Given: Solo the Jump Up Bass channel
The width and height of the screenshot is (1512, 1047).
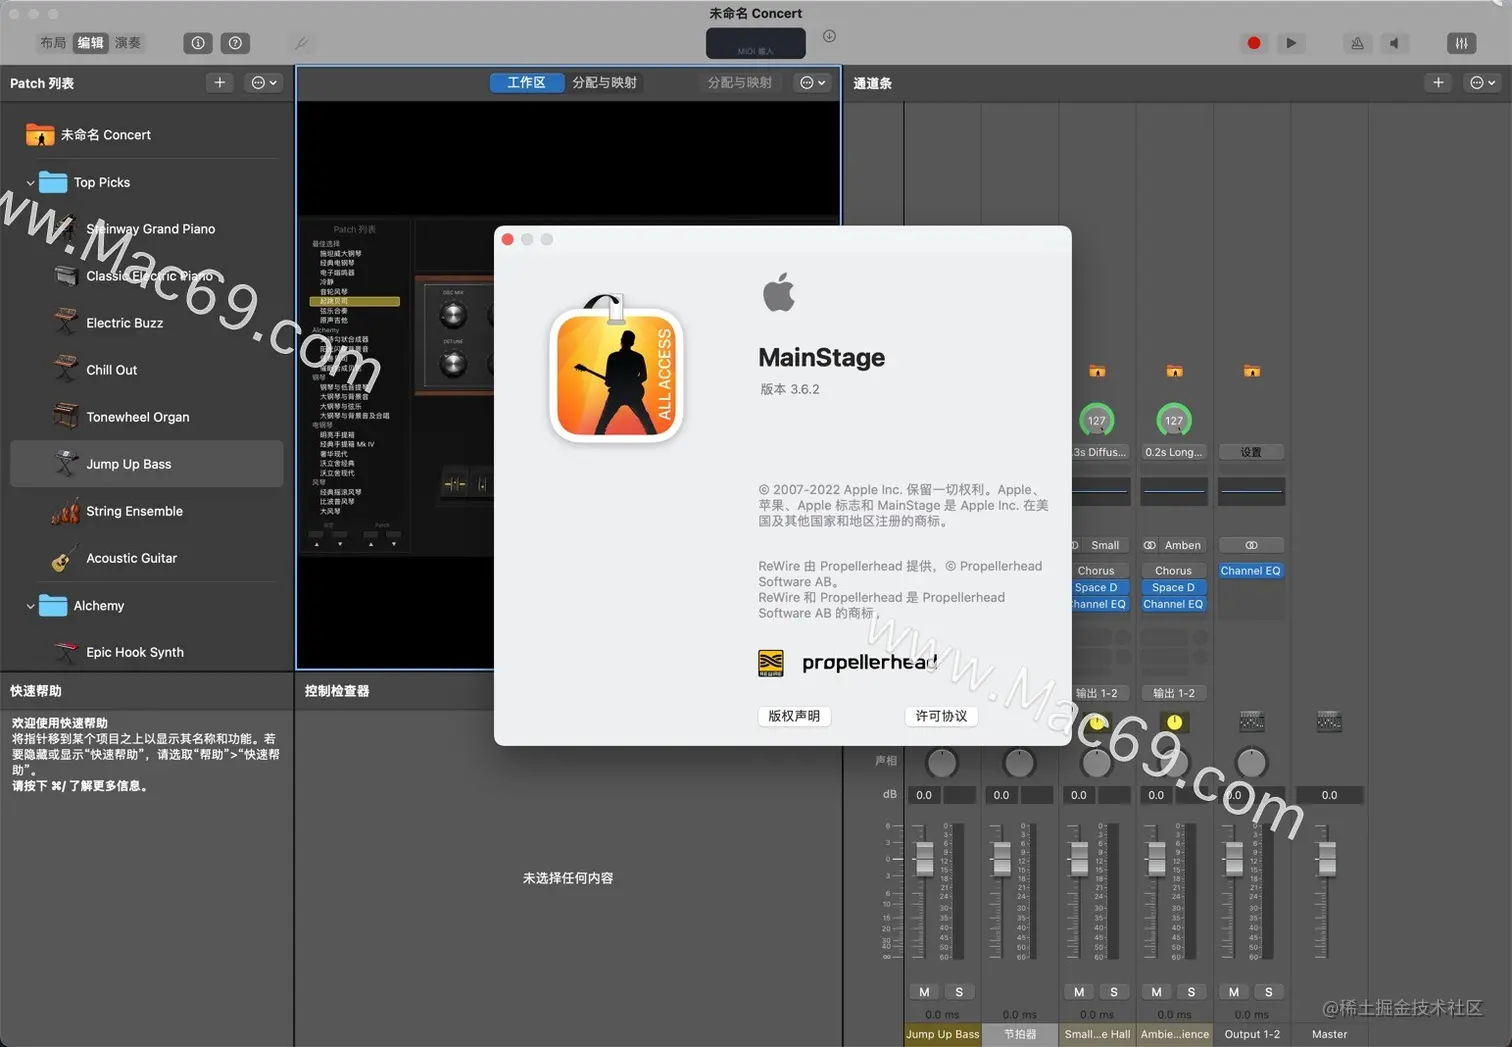Looking at the screenshot, I should [959, 992].
